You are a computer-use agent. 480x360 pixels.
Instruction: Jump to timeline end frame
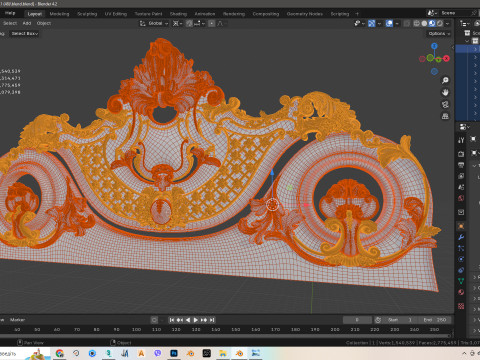point(212,320)
